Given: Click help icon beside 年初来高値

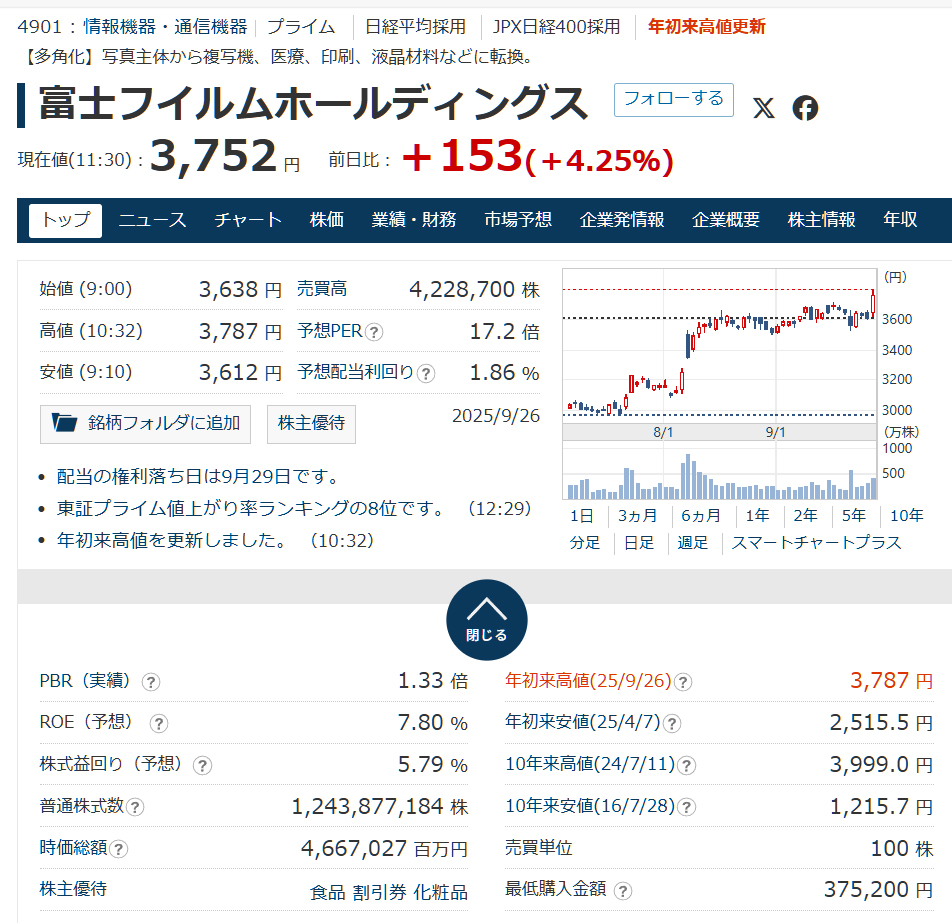Looking at the screenshot, I should pos(683,682).
